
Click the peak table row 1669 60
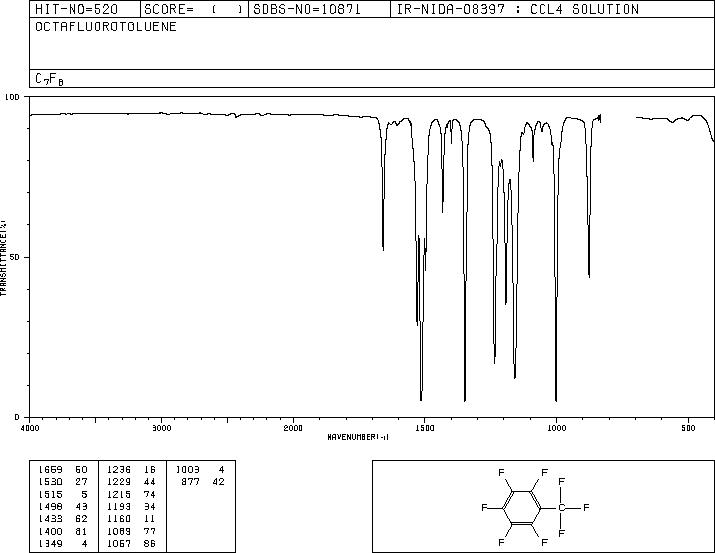63,470
